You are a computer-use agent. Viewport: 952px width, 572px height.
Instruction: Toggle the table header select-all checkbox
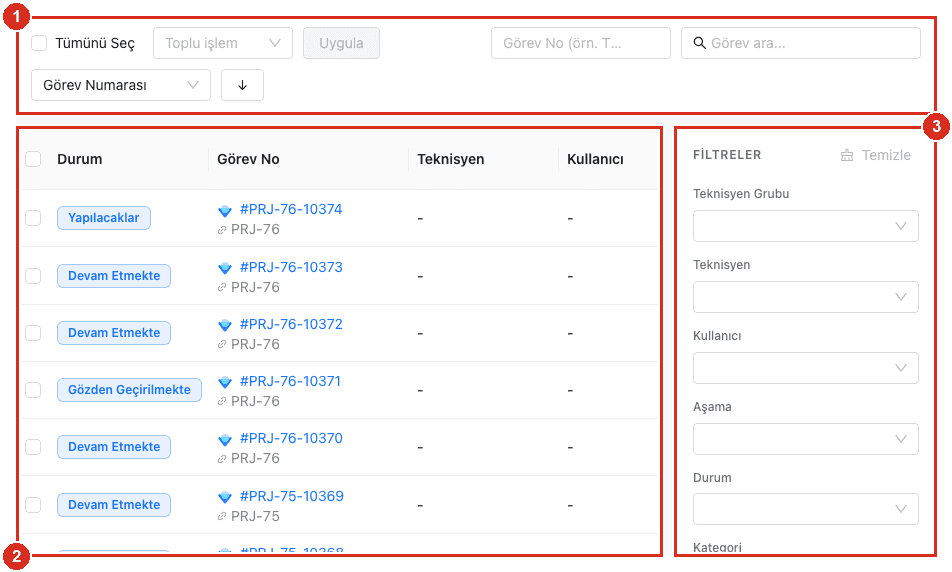point(33,159)
